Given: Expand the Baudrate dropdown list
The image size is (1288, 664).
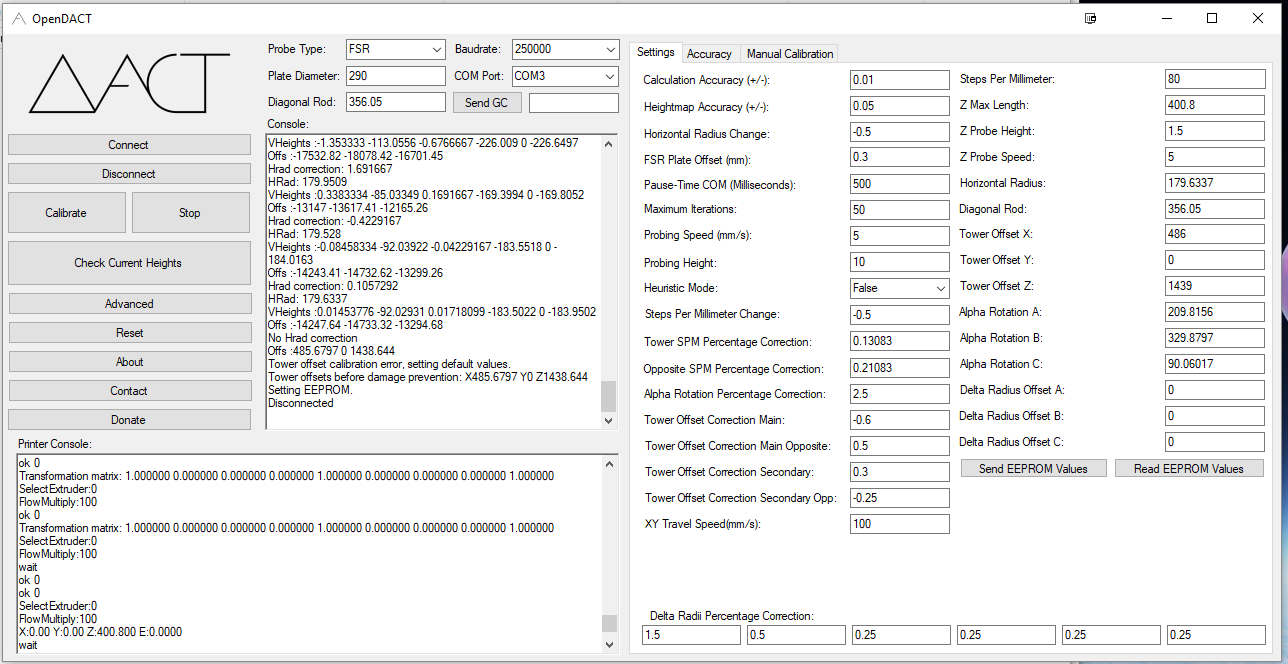Looking at the screenshot, I should (565, 49).
